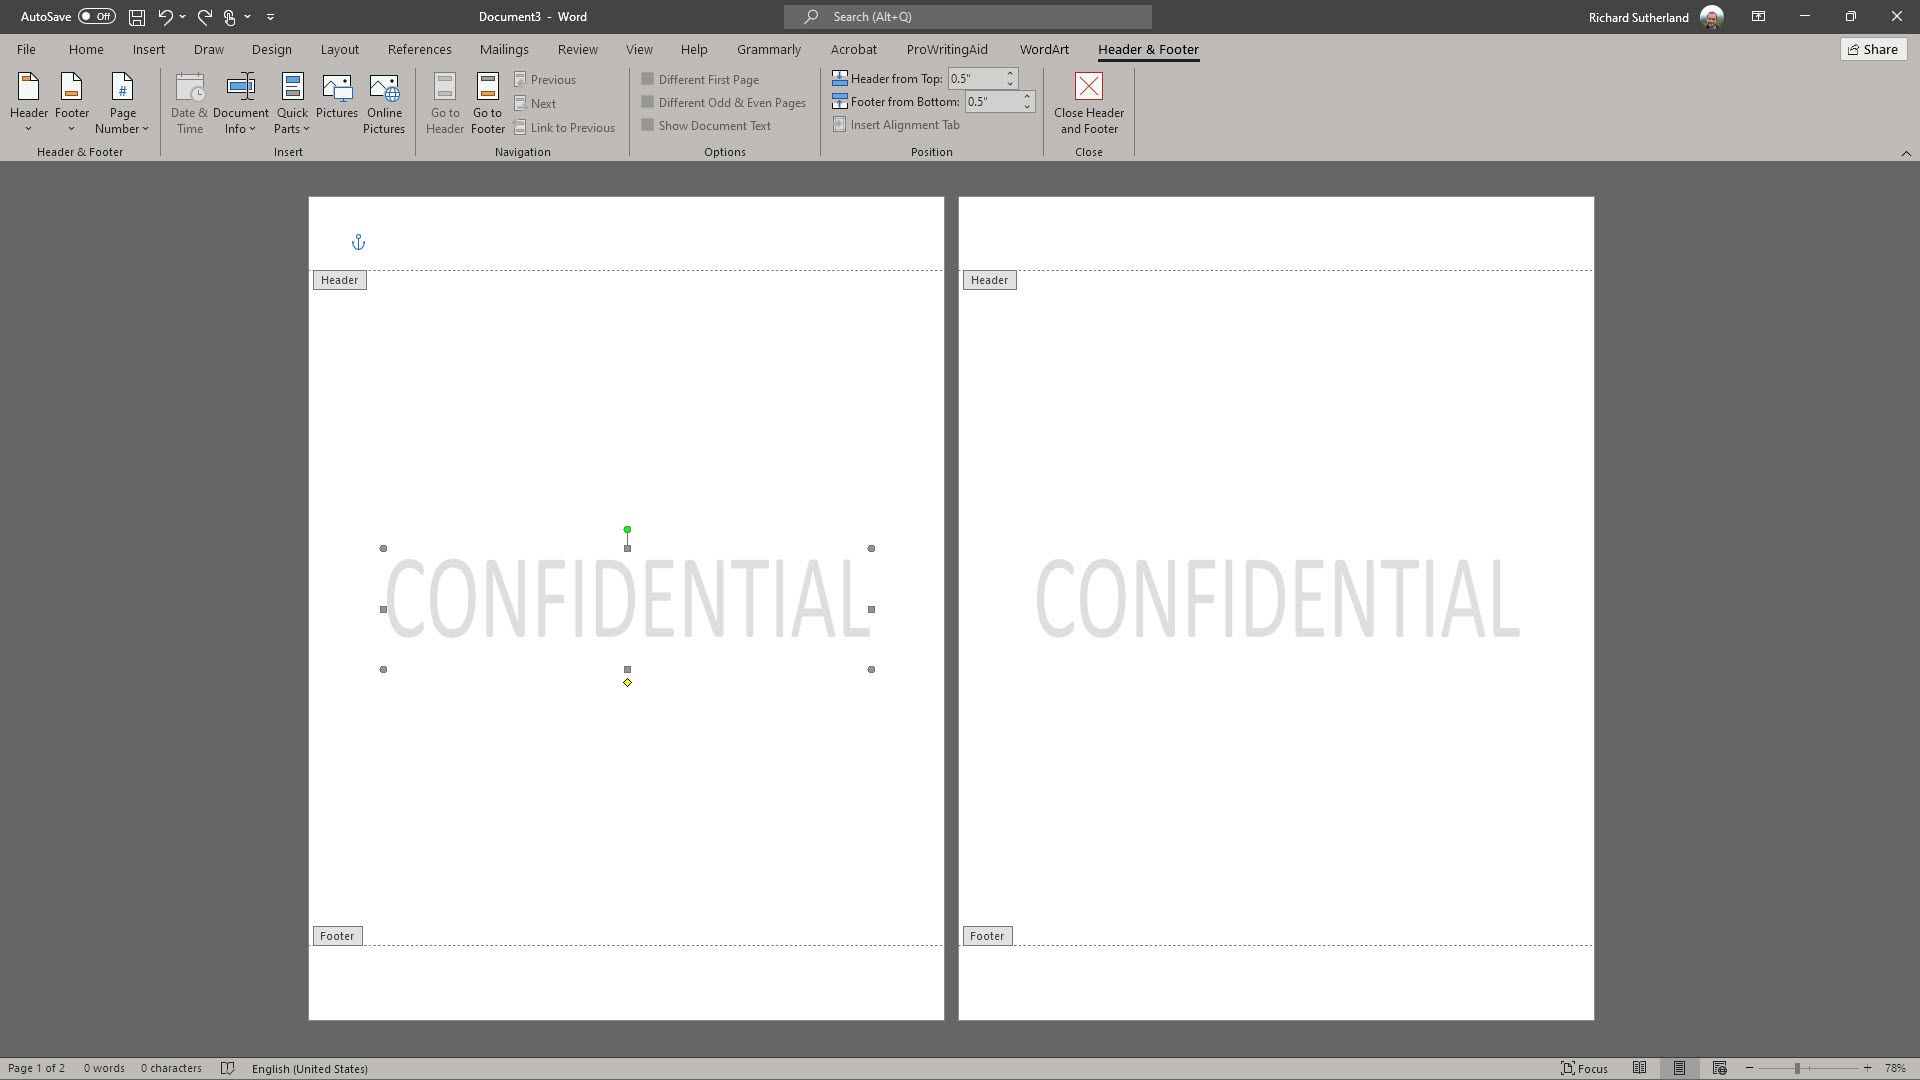Image resolution: width=1920 pixels, height=1080 pixels.
Task: Enable Different First Page
Action: pos(648,79)
